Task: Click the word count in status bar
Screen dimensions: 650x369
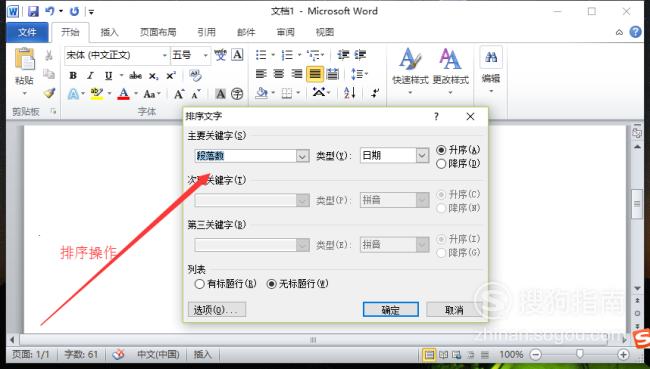Action: tap(81, 354)
